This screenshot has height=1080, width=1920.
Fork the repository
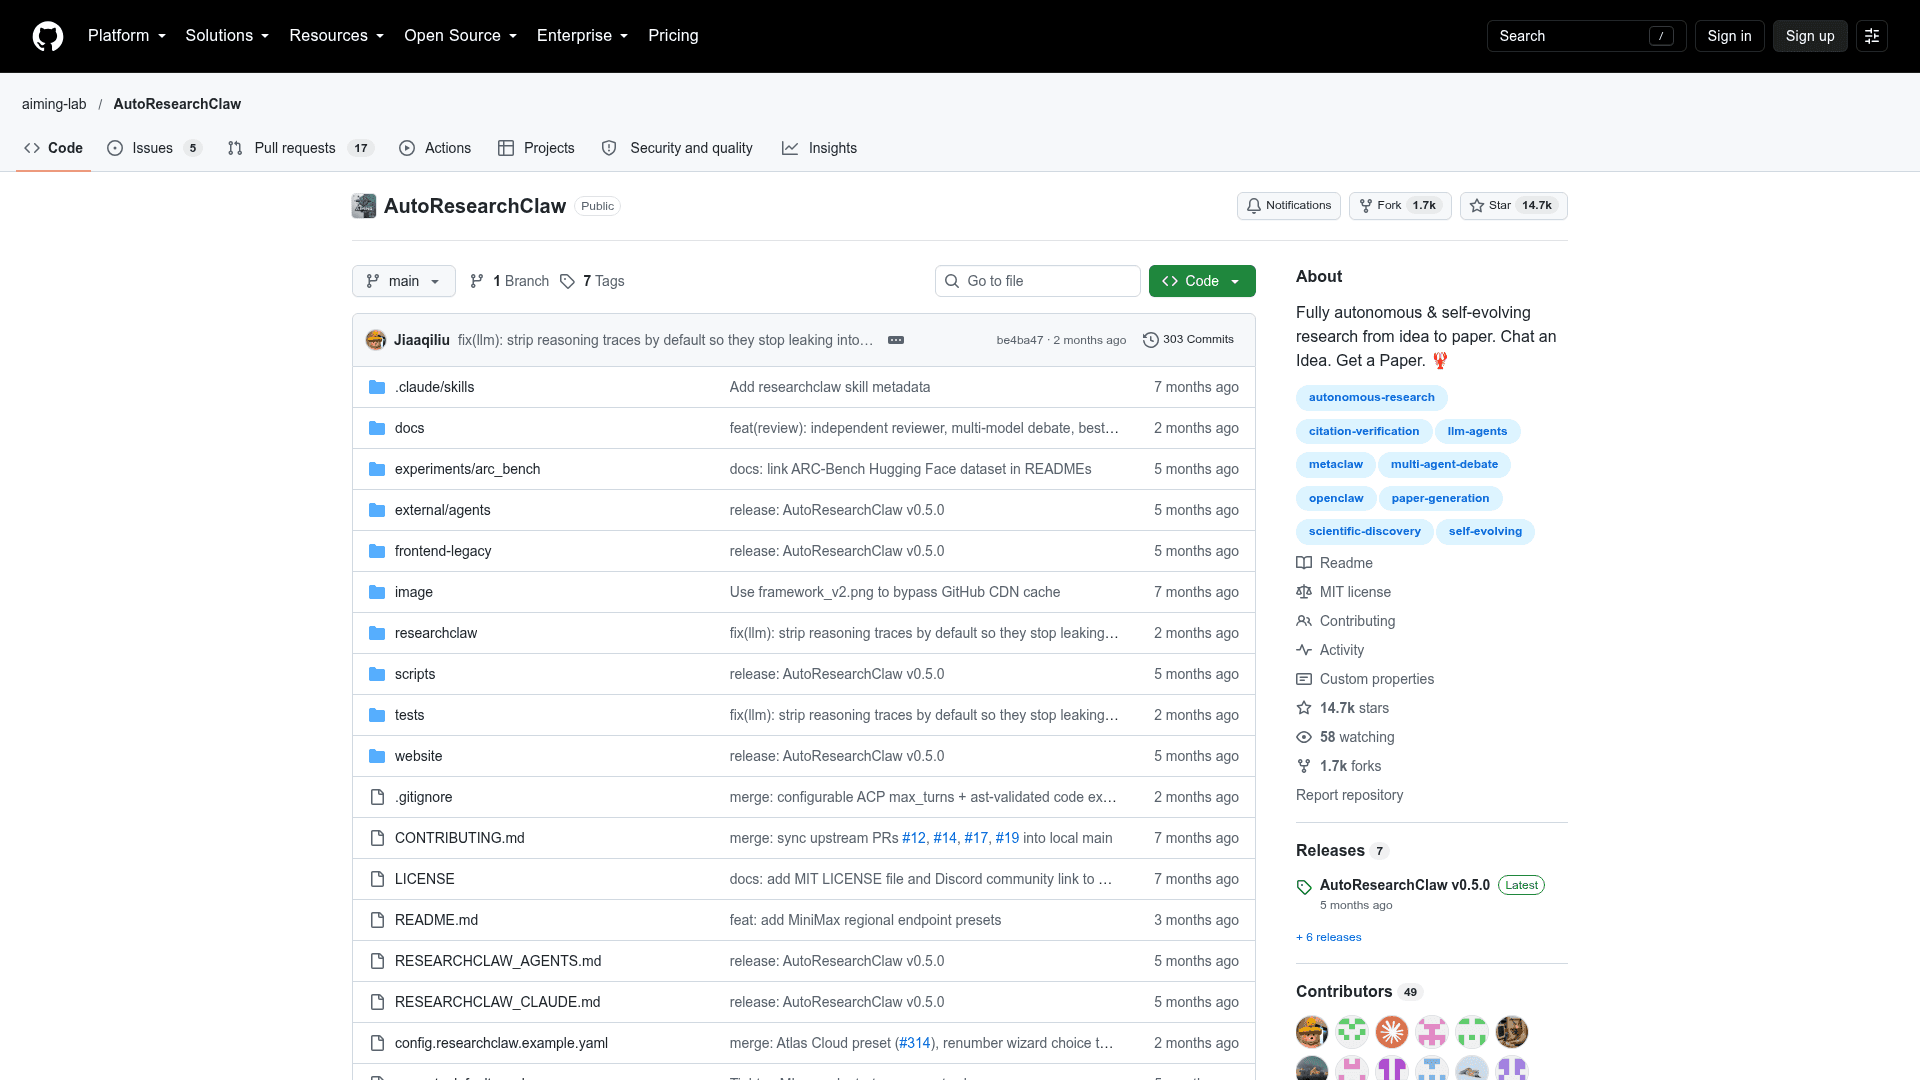click(1399, 206)
